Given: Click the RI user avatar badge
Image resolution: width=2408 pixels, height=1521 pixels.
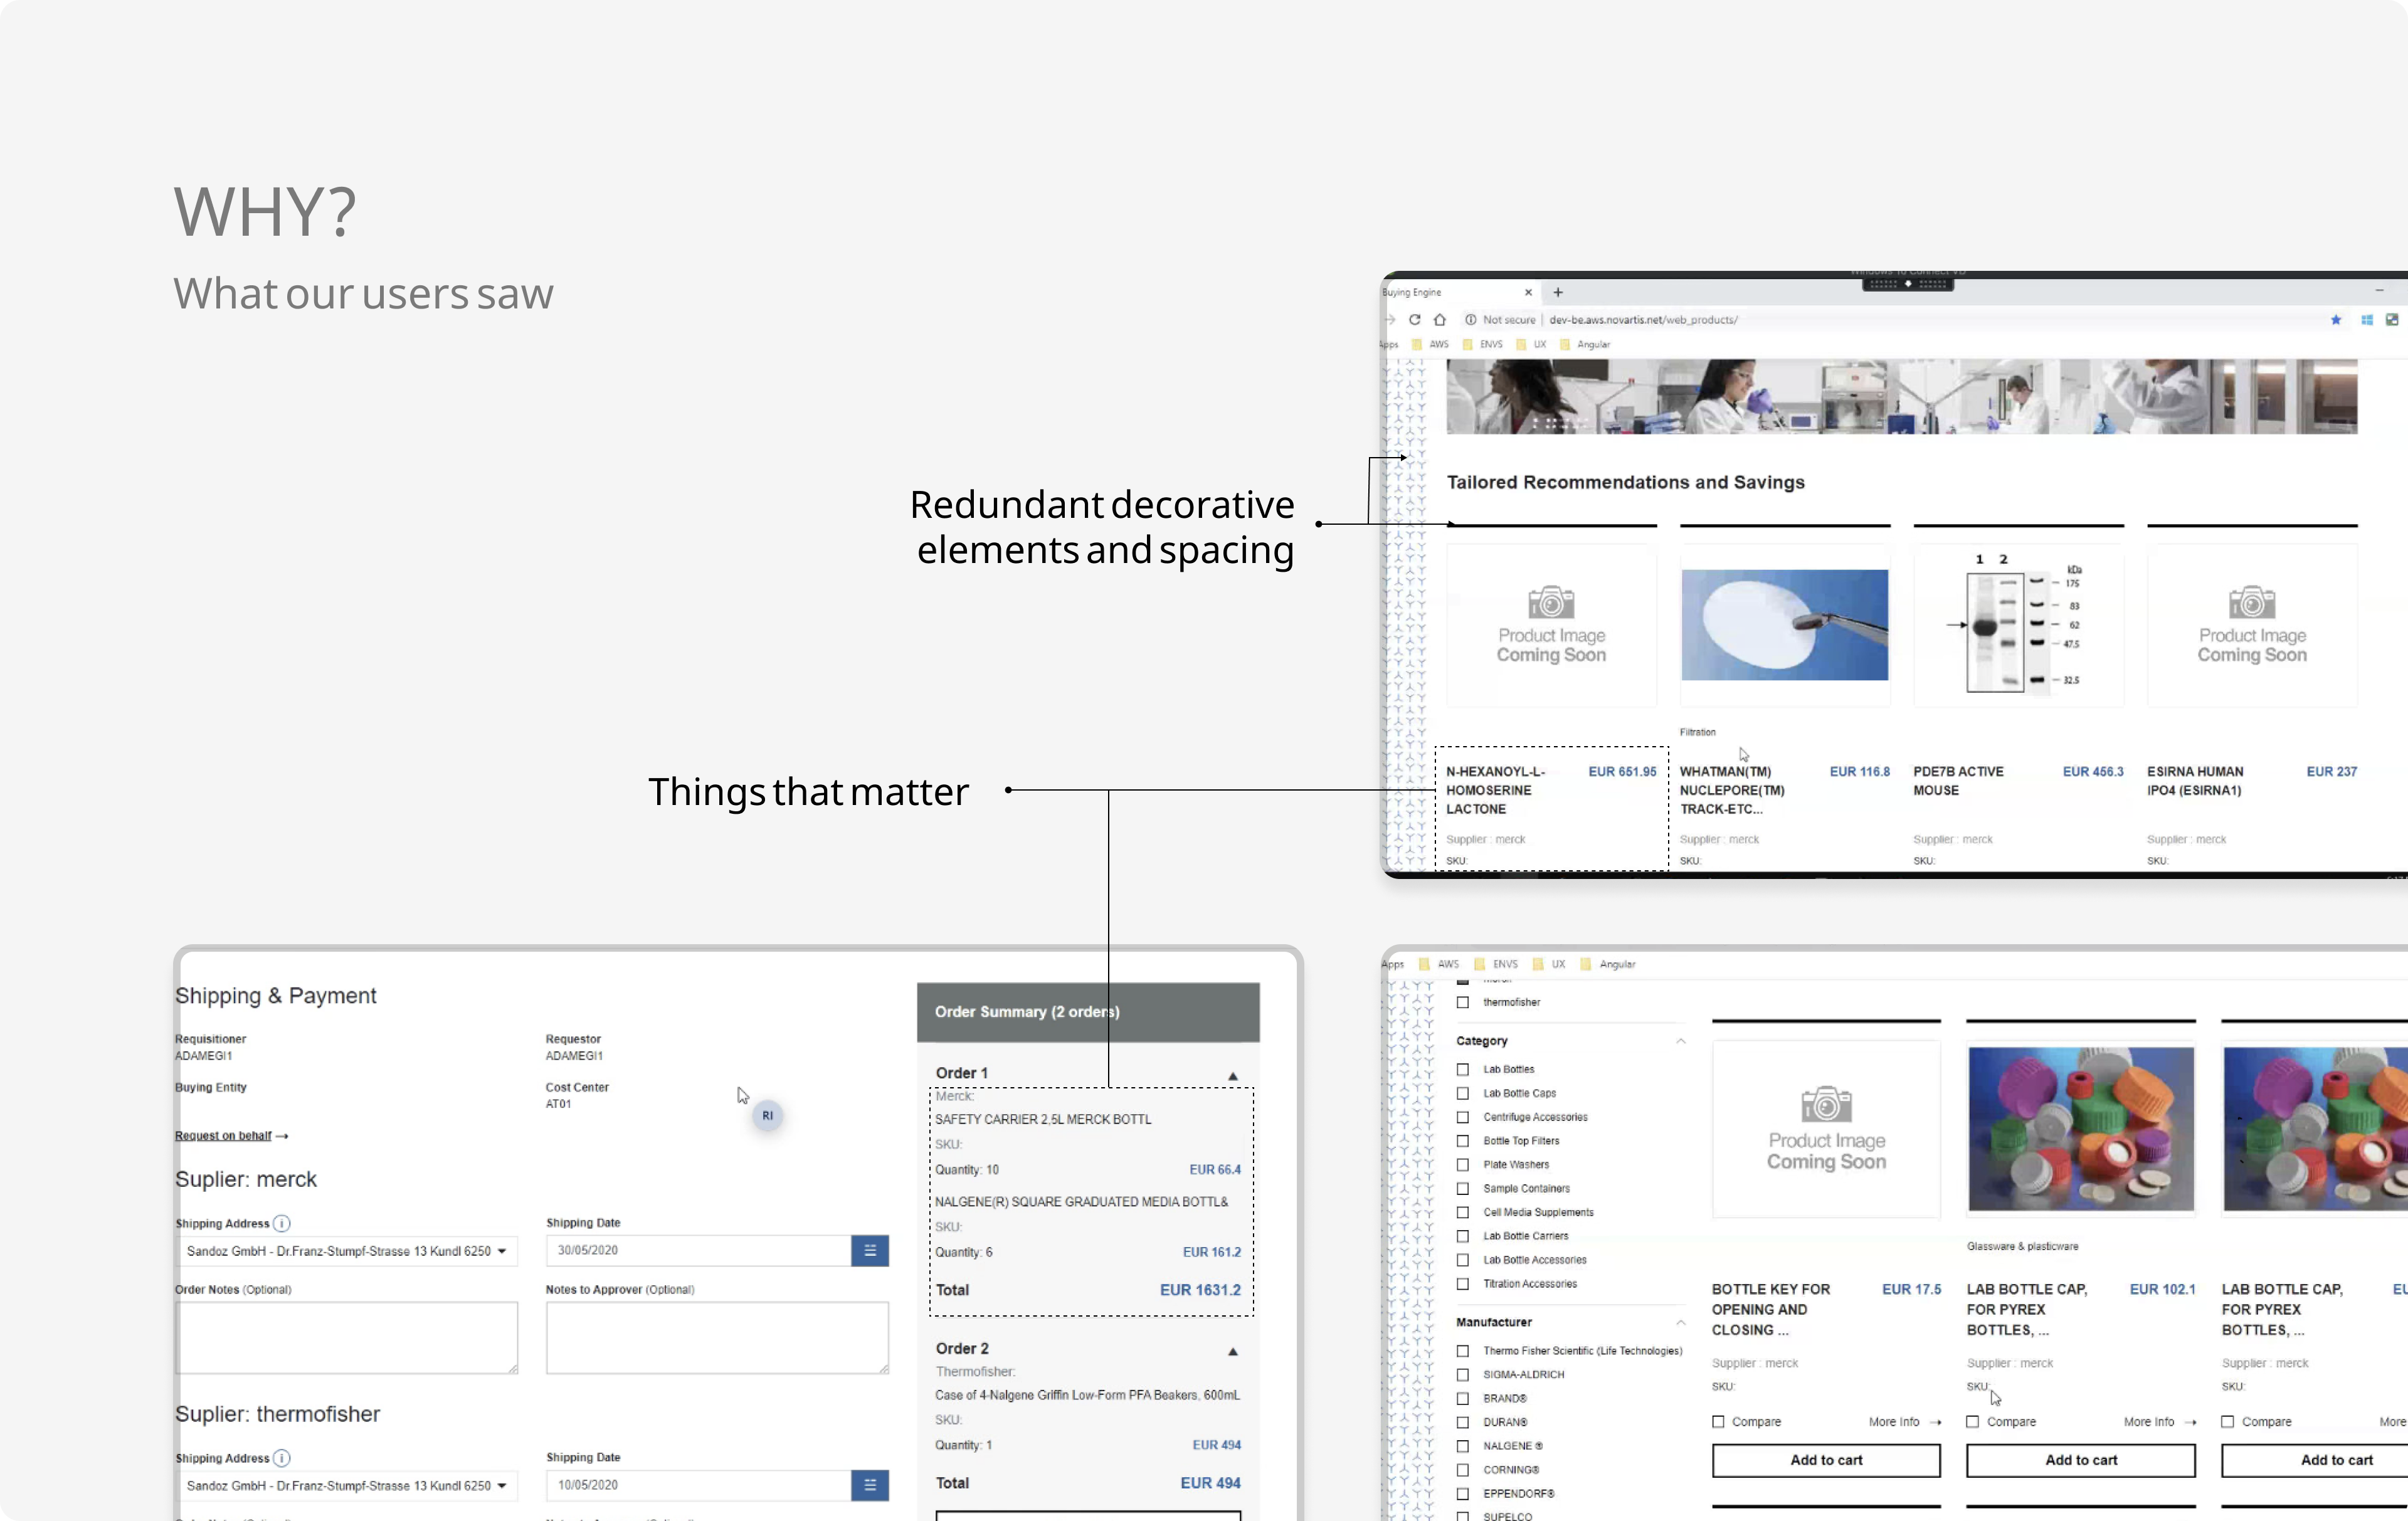Looking at the screenshot, I should 767,1115.
